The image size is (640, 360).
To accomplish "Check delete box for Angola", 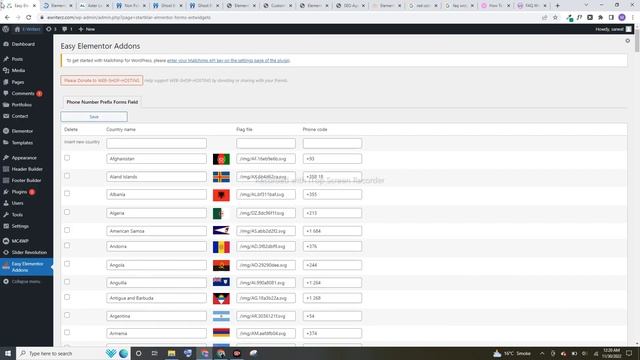I will tap(67, 264).
